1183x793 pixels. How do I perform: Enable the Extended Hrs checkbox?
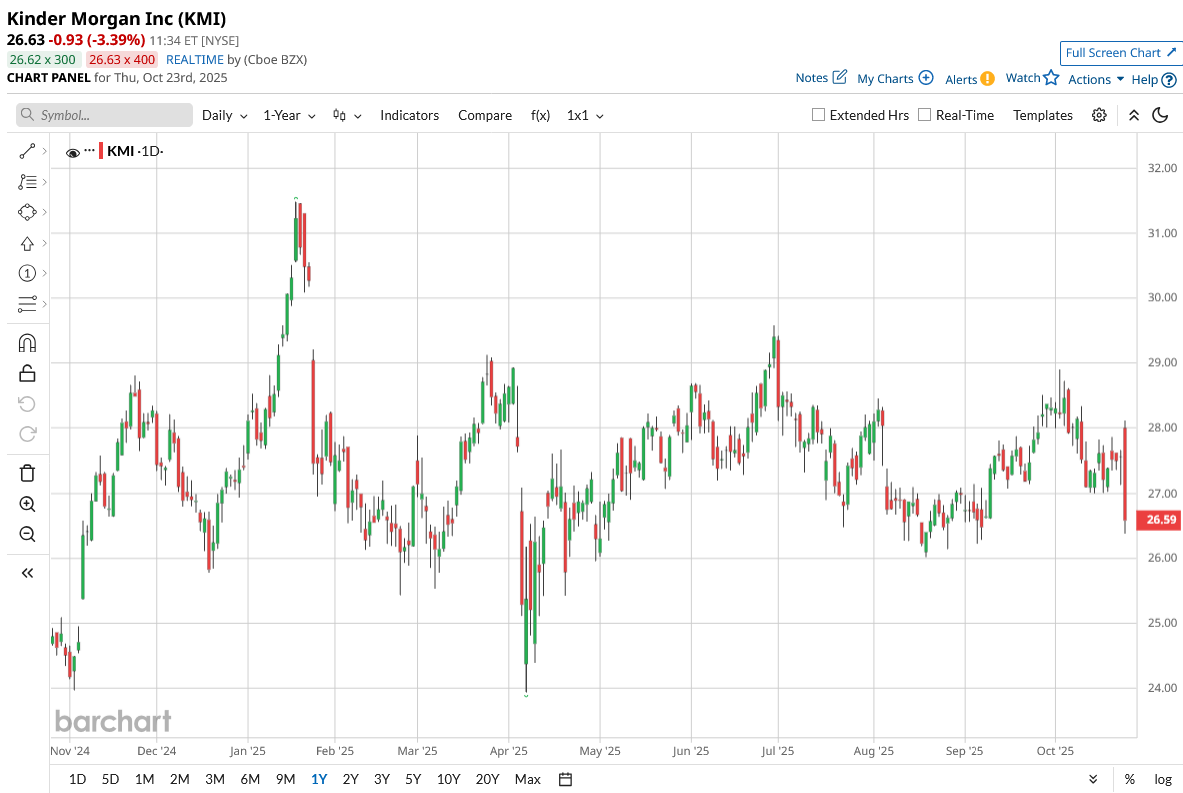(x=818, y=115)
